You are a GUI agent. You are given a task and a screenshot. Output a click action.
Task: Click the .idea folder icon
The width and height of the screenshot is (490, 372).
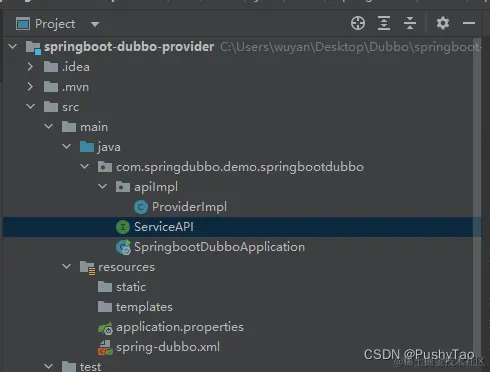coord(51,67)
